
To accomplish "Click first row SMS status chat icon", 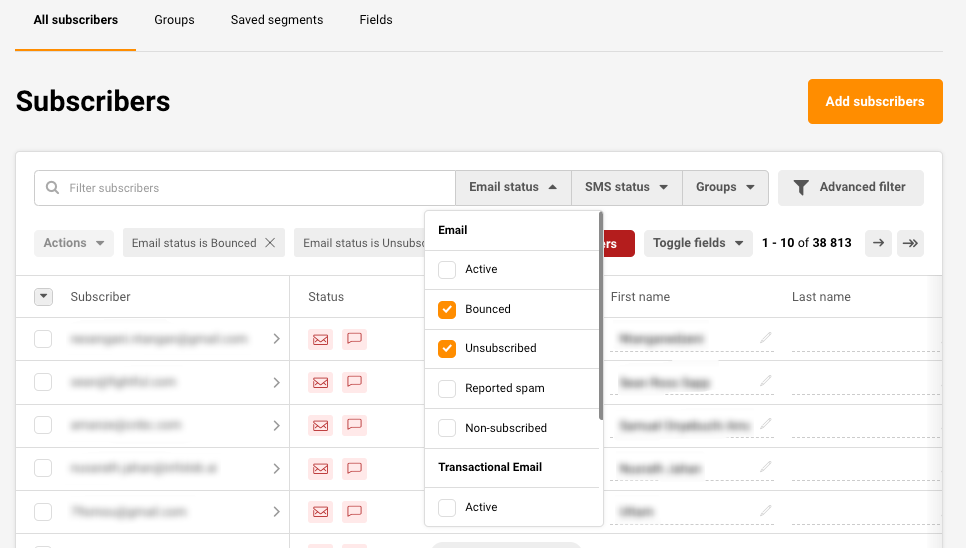I will [354, 339].
